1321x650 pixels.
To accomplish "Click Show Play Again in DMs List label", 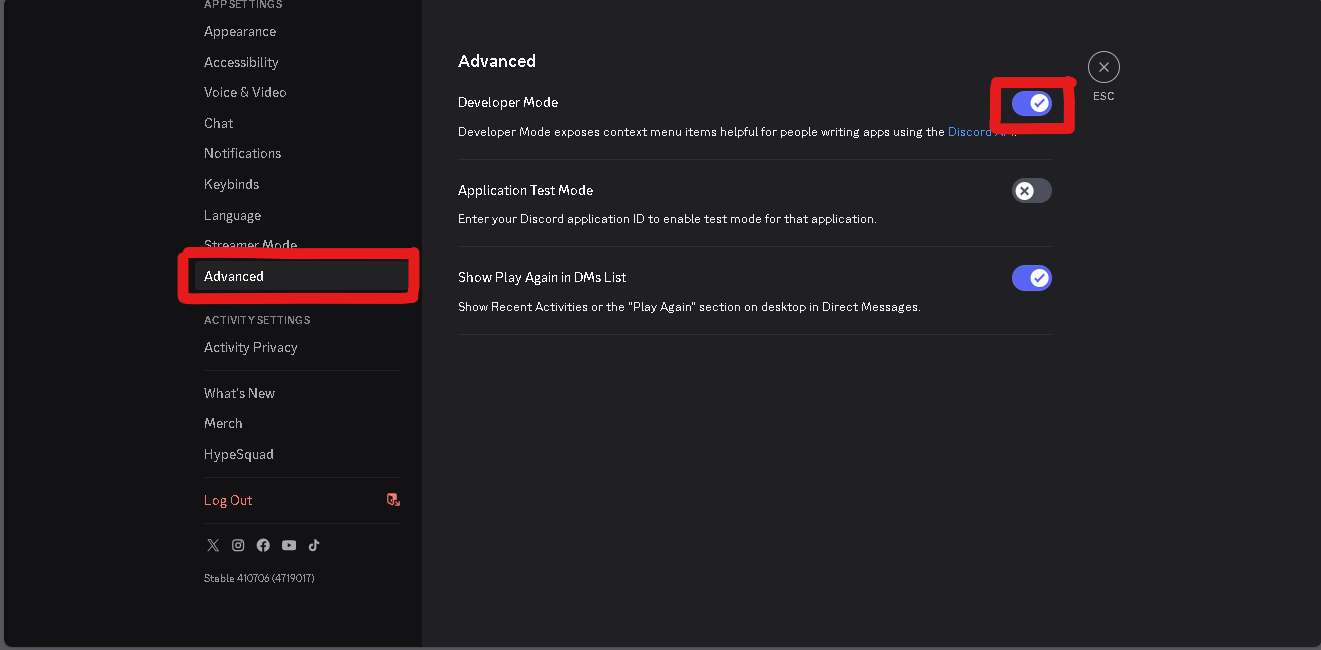I will [x=542, y=277].
